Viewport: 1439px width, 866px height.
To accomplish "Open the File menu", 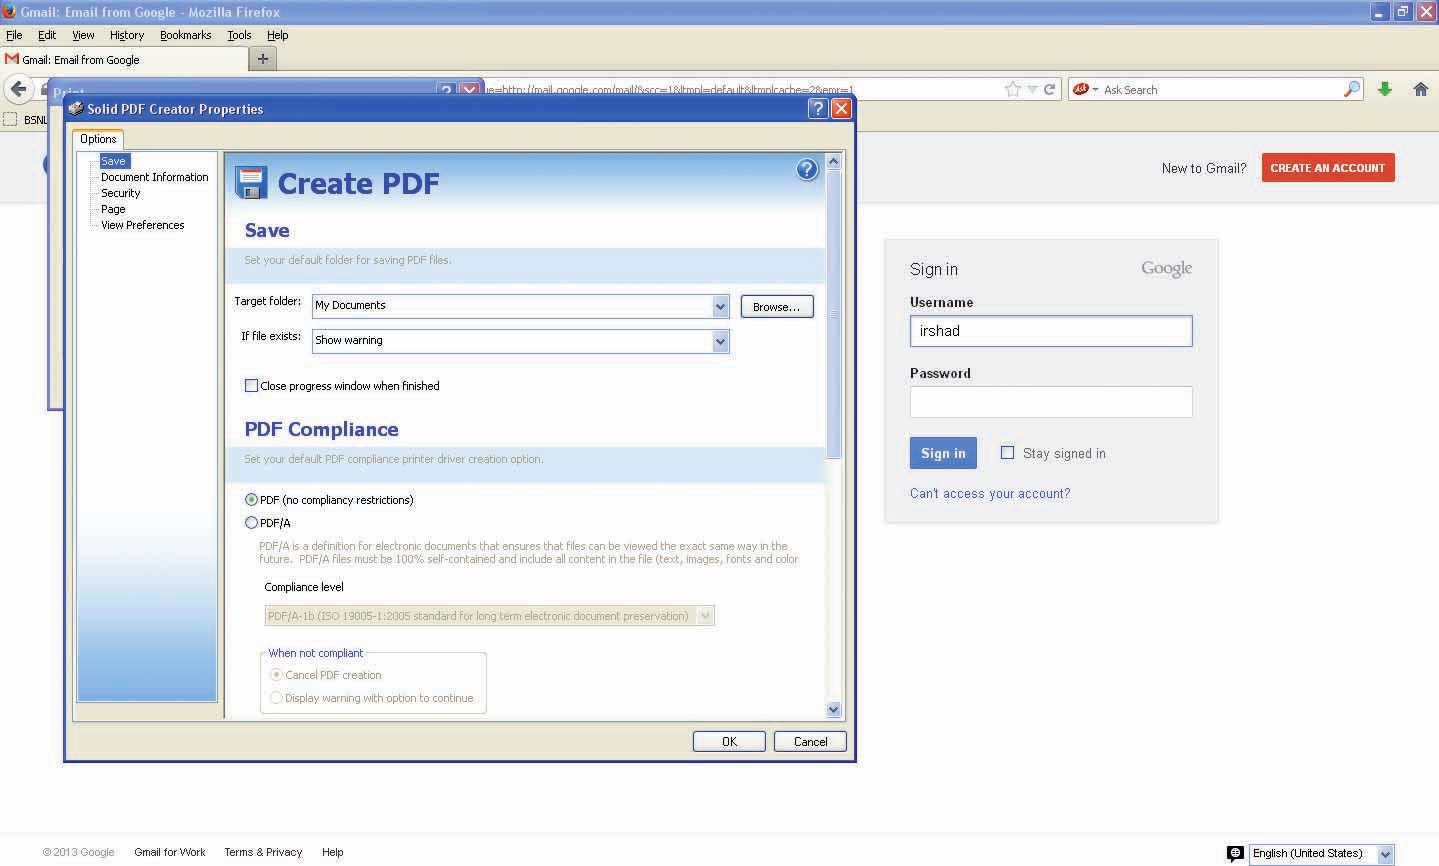I will pyautogui.click(x=14, y=35).
